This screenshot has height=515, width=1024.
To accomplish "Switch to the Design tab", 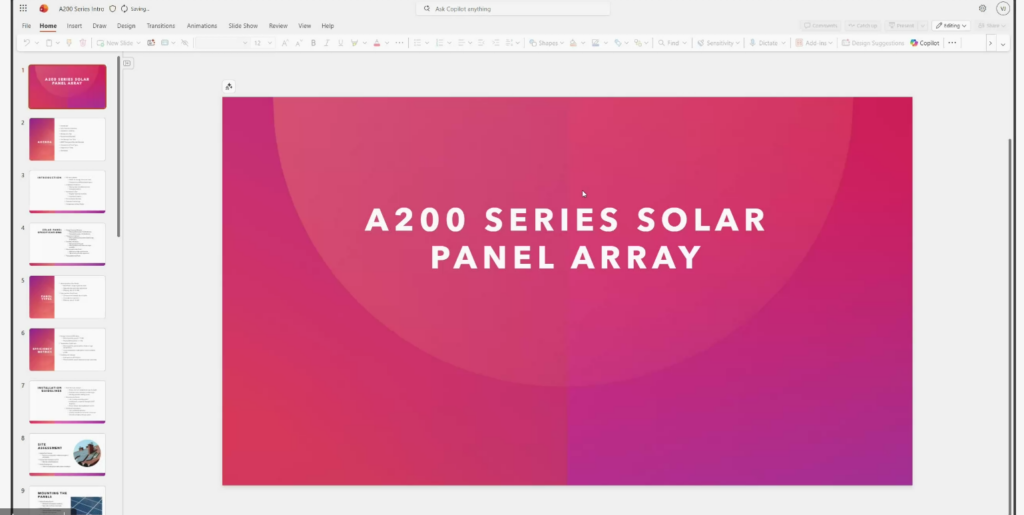I will pyautogui.click(x=126, y=25).
